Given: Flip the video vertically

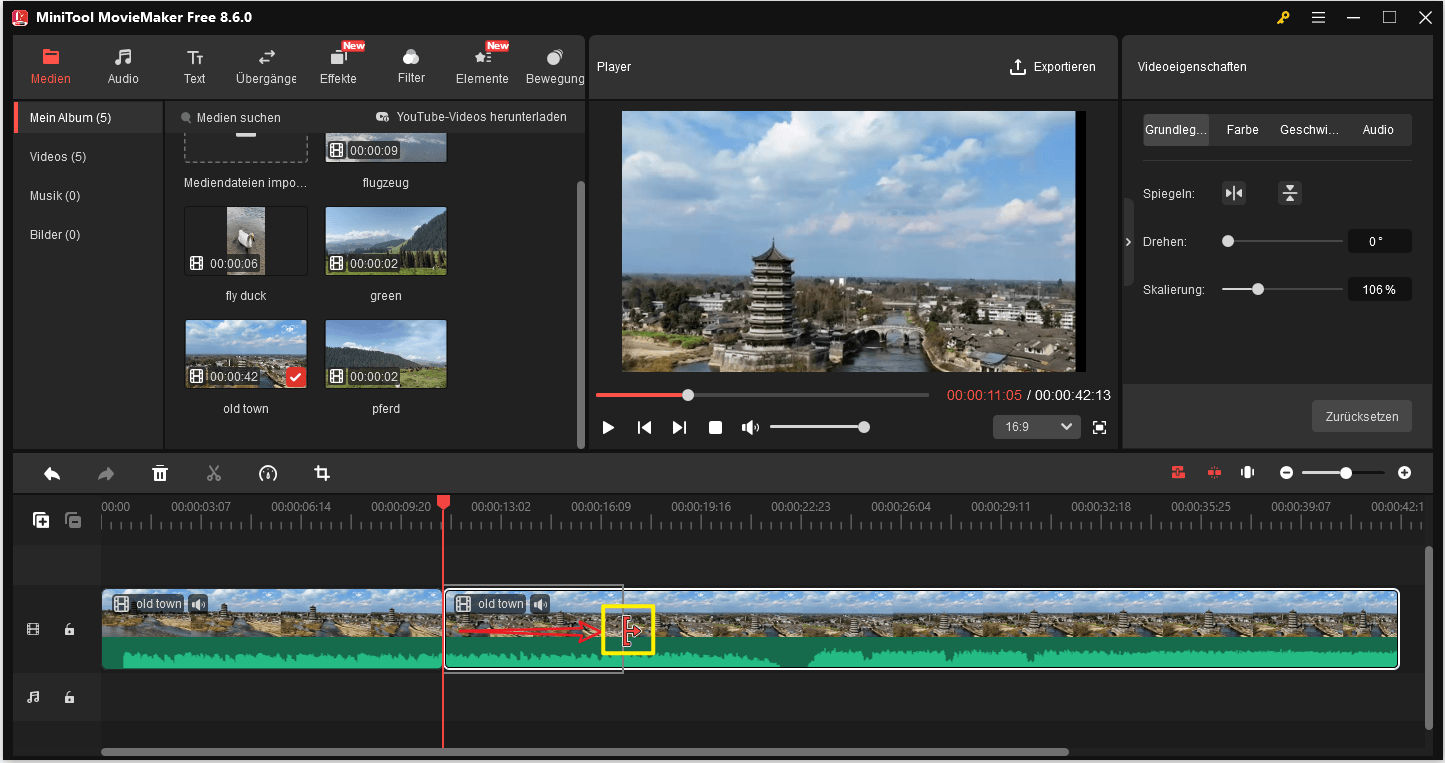Looking at the screenshot, I should click(x=1289, y=192).
